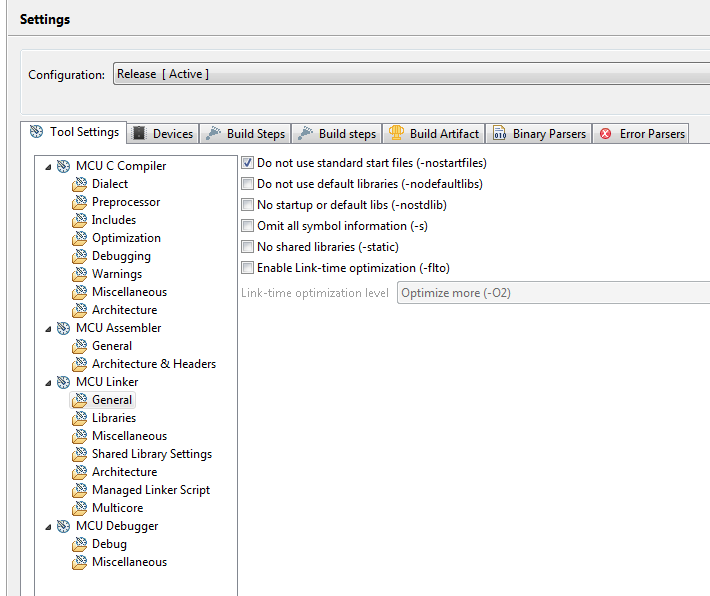Select Miscellaneous under MCU Linker
The width and height of the screenshot is (710, 596).
coord(130,436)
